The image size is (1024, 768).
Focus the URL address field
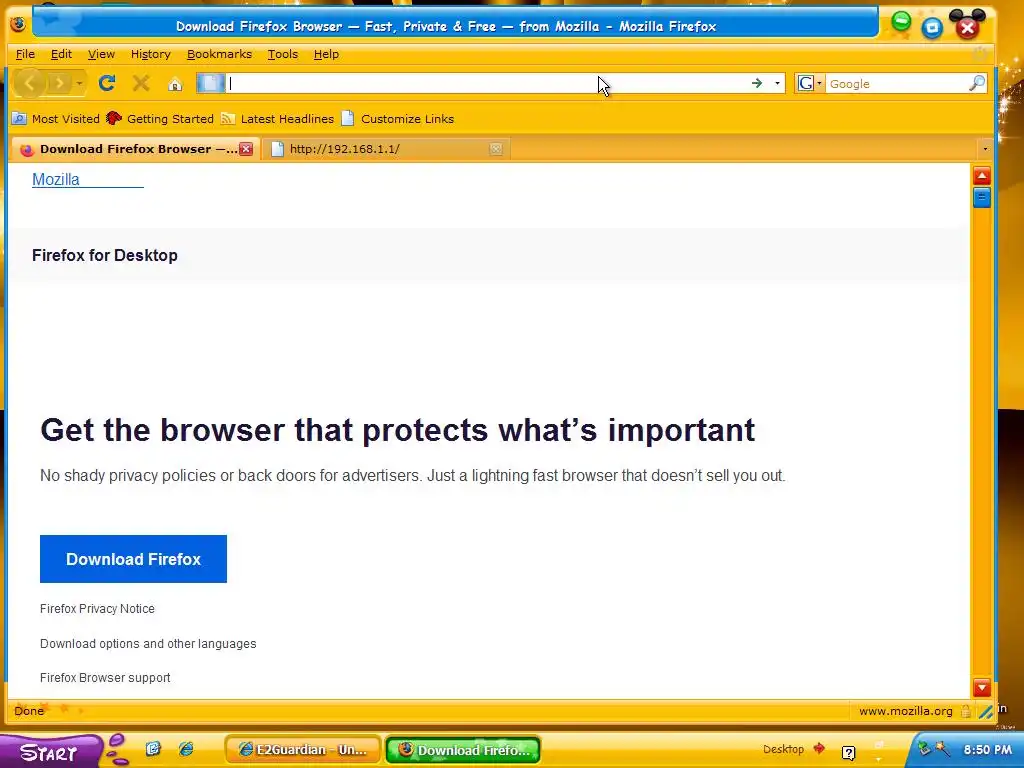[x=487, y=83]
